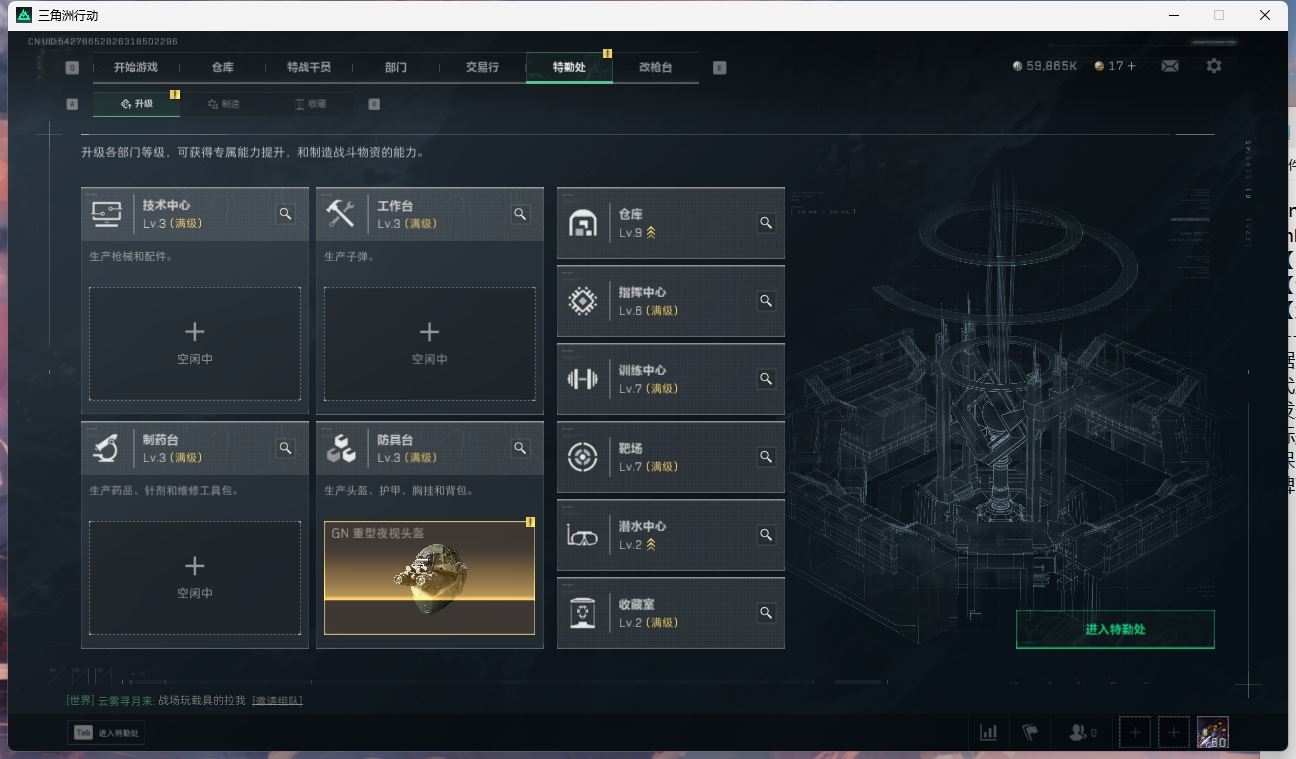Image resolution: width=1296 pixels, height=759 pixels.
Task: Select the 收藏 sub-tab
Action: click(310, 104)
